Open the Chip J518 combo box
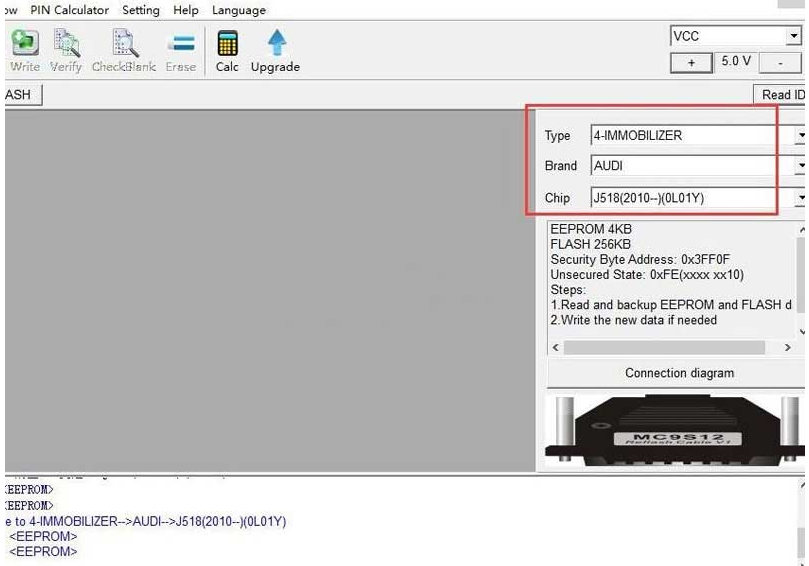Viewport: 809px width, 566px height. tap(698, 198)
